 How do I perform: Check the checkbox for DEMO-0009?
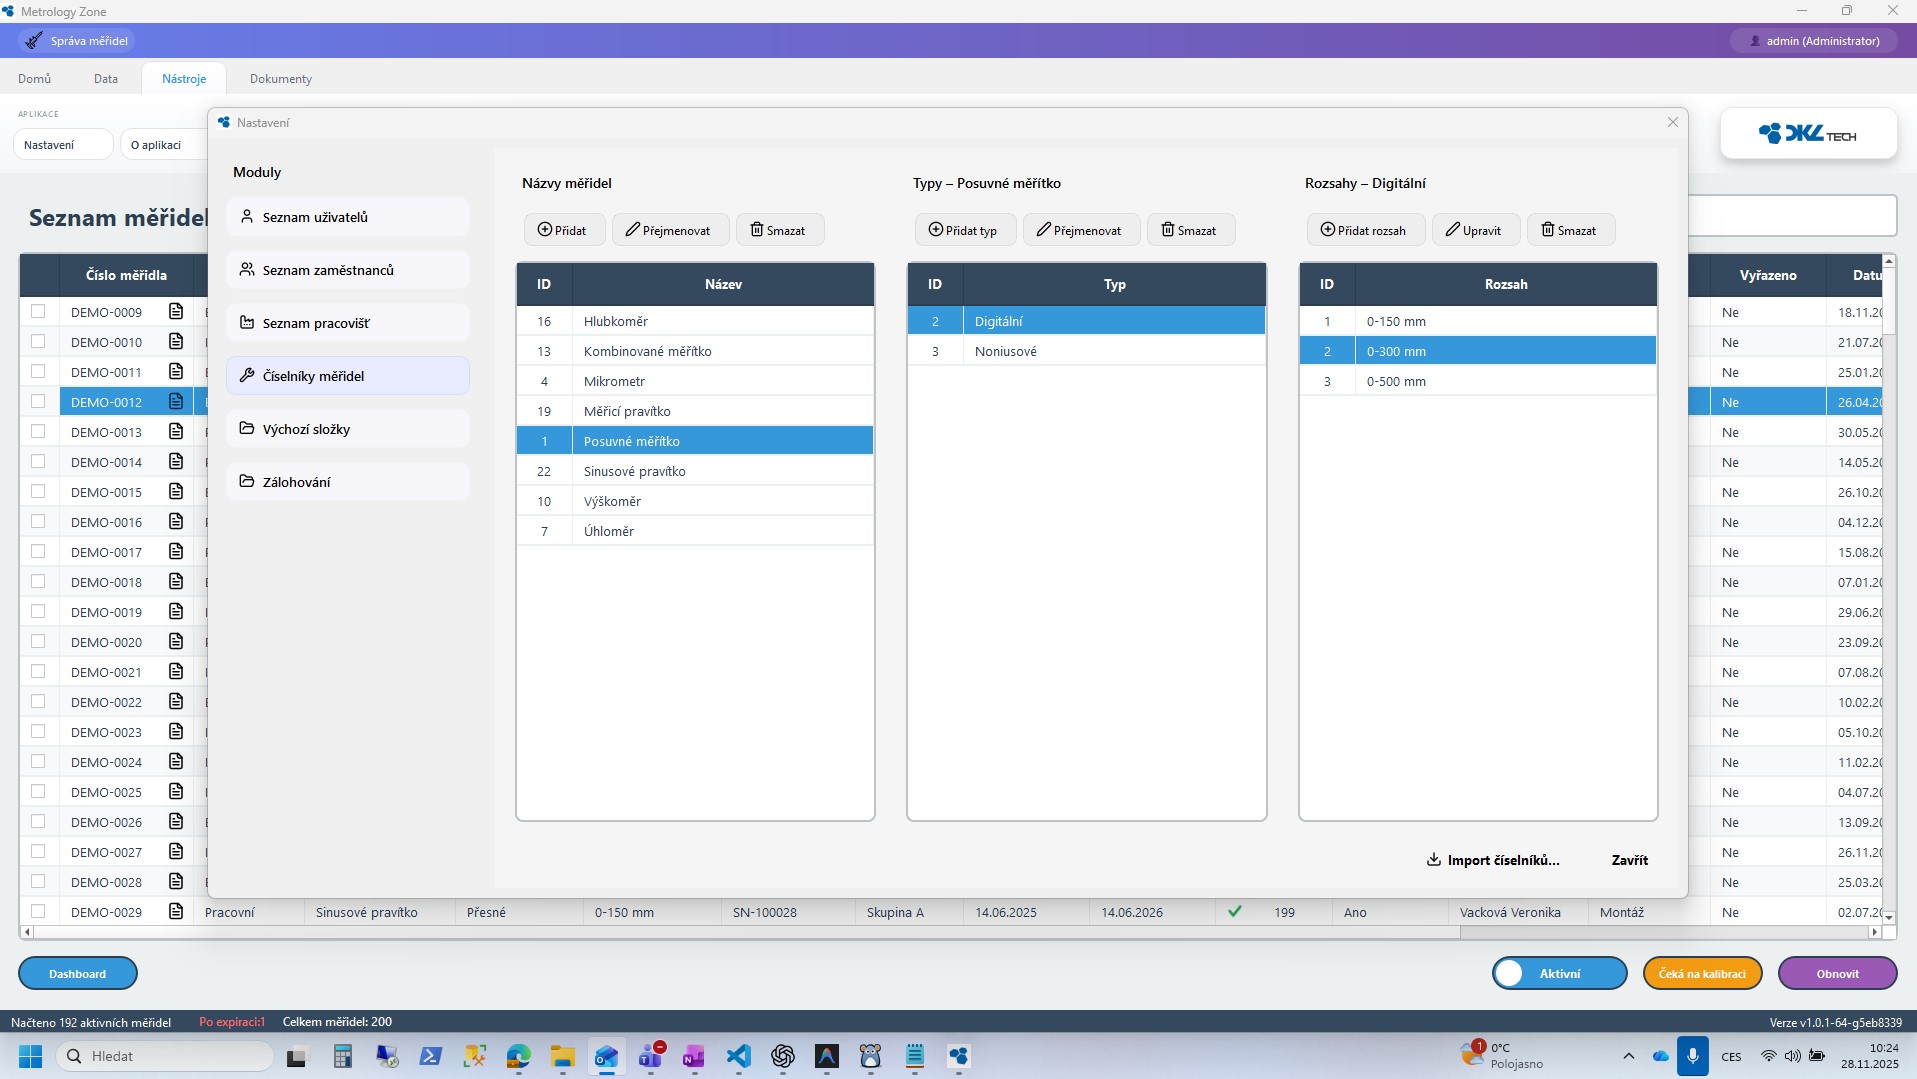click(x=38, y=311)
